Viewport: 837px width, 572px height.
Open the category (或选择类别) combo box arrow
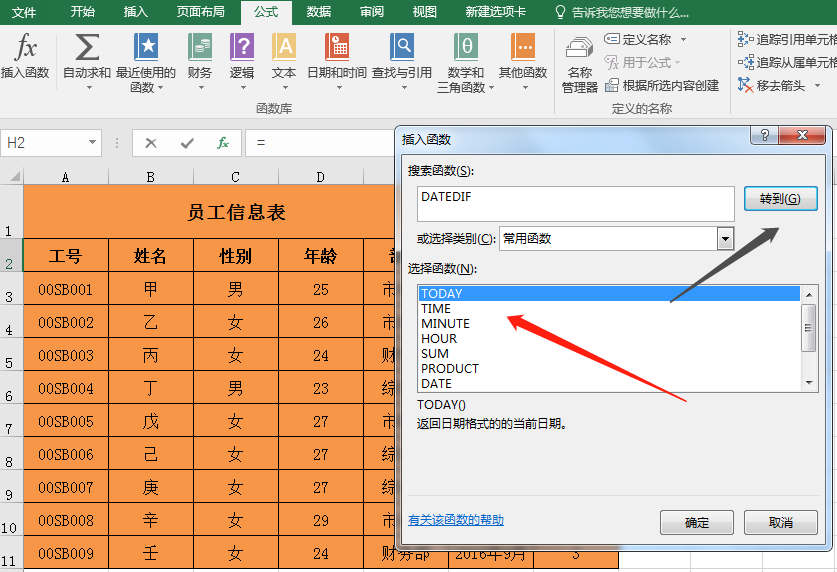[x=725, y=239]
